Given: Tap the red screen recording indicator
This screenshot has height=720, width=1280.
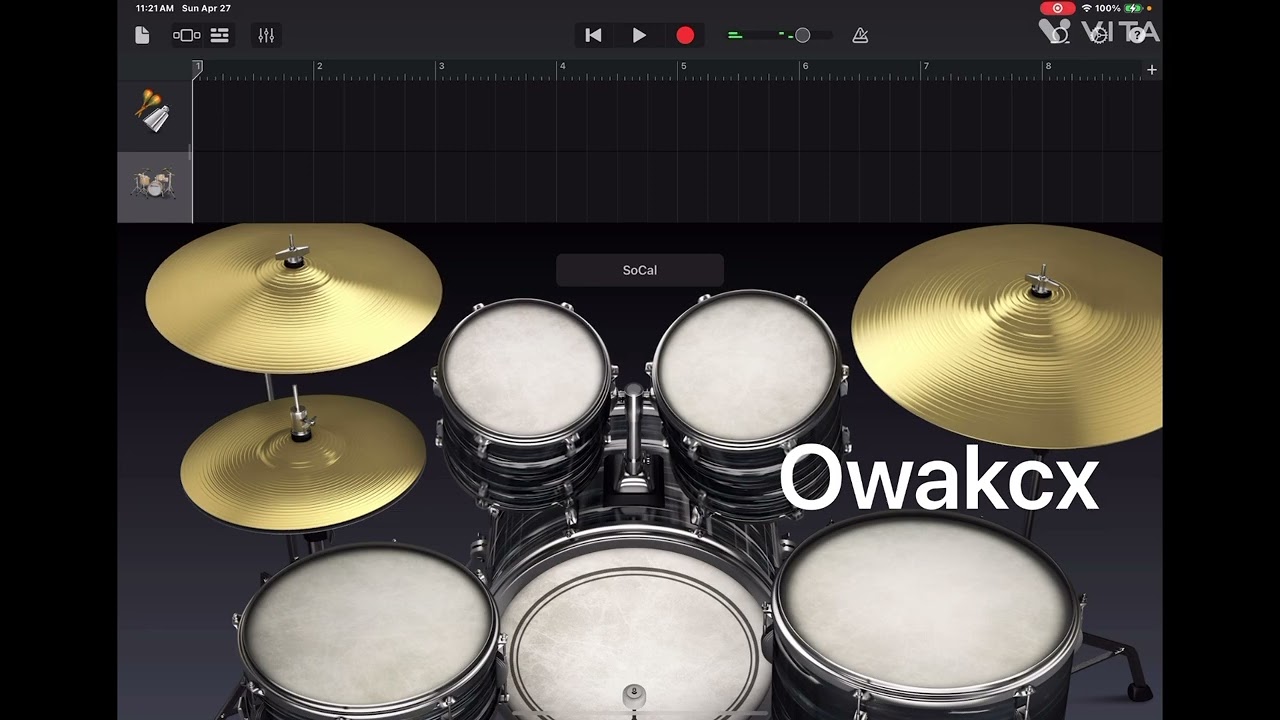Looking at the screenshot, I should click(1058, 8).
